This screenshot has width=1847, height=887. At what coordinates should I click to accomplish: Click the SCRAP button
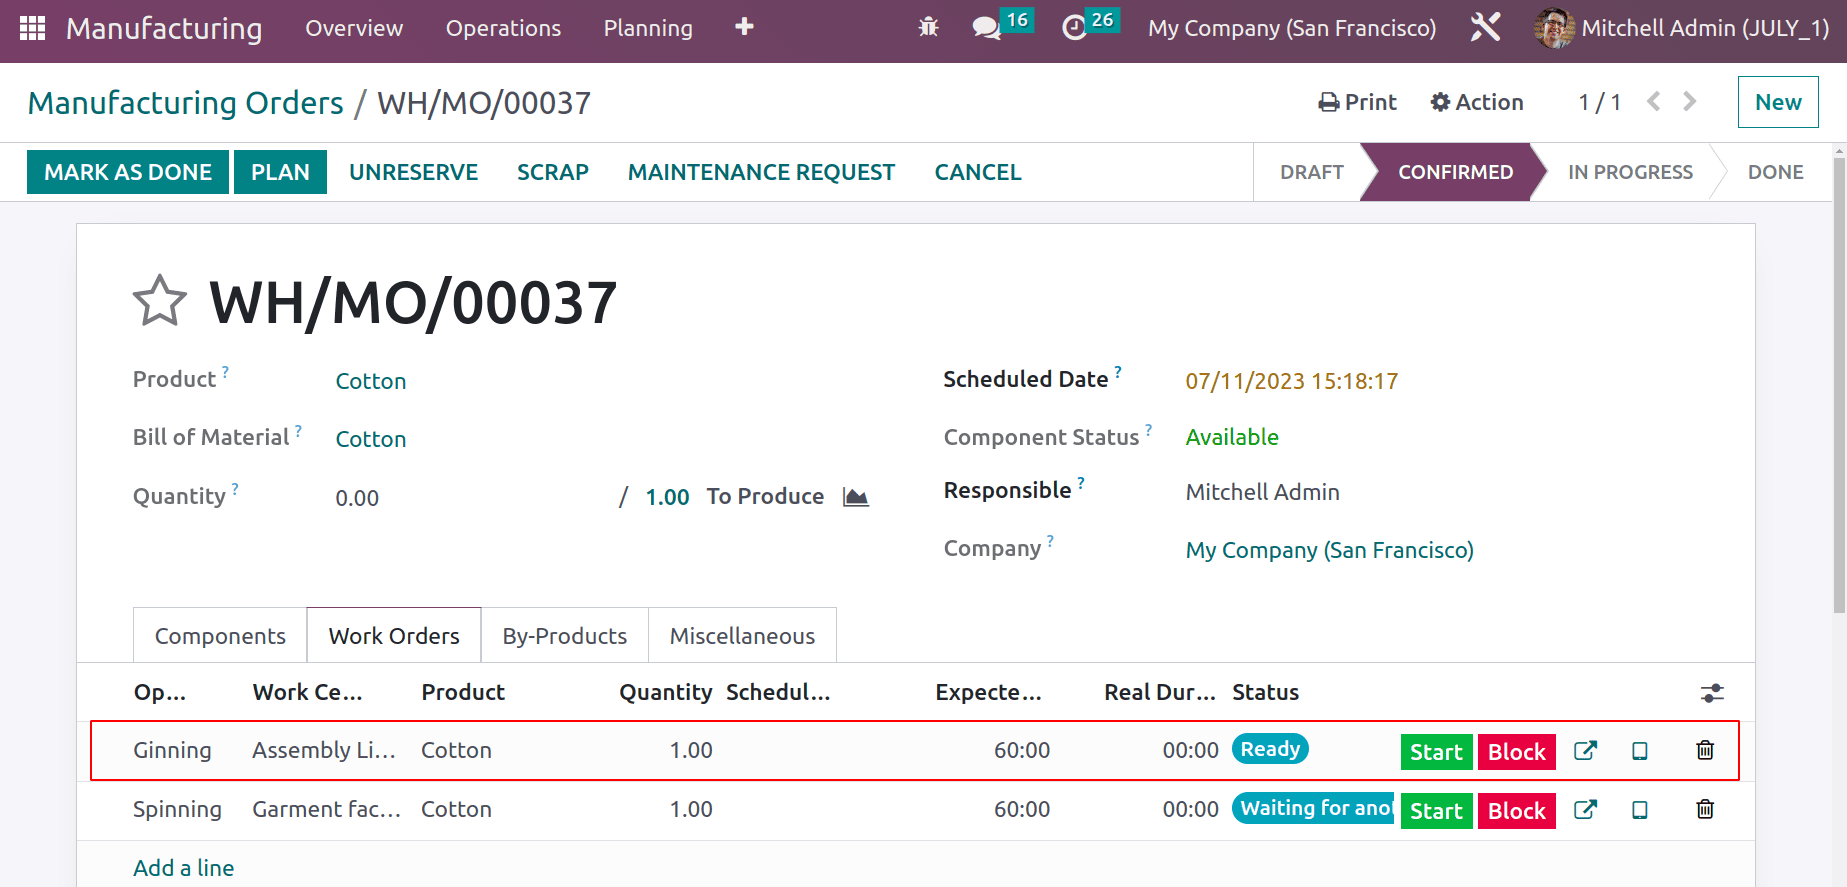point(553,172)
